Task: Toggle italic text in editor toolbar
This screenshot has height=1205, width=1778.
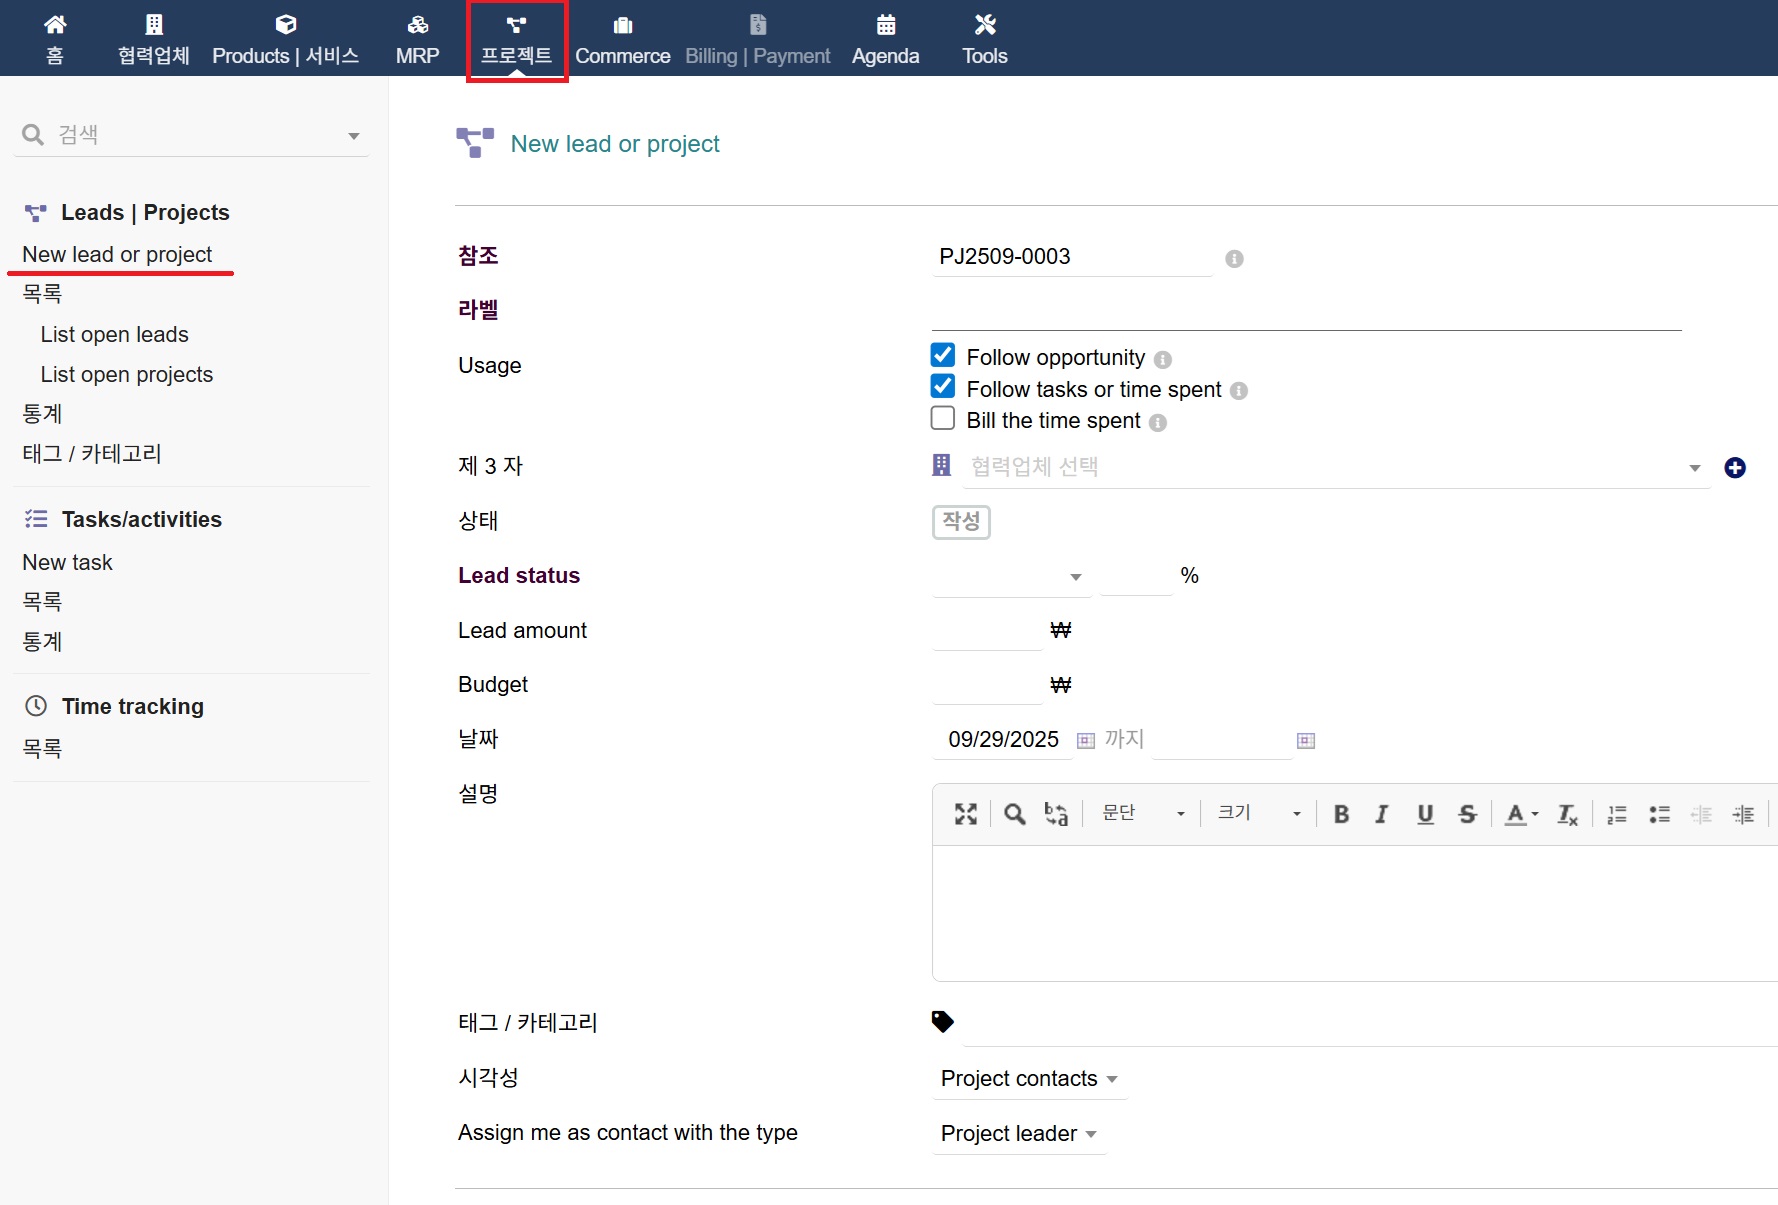Action: coord(1382,814)
